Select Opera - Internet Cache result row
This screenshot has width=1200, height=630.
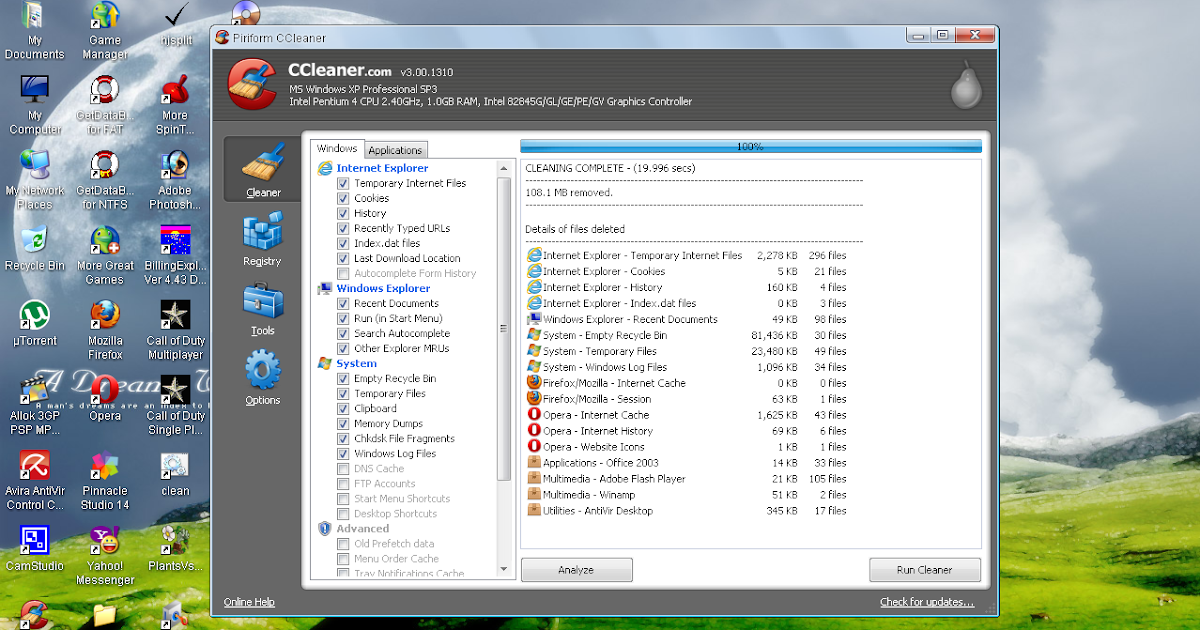[687, 415]
